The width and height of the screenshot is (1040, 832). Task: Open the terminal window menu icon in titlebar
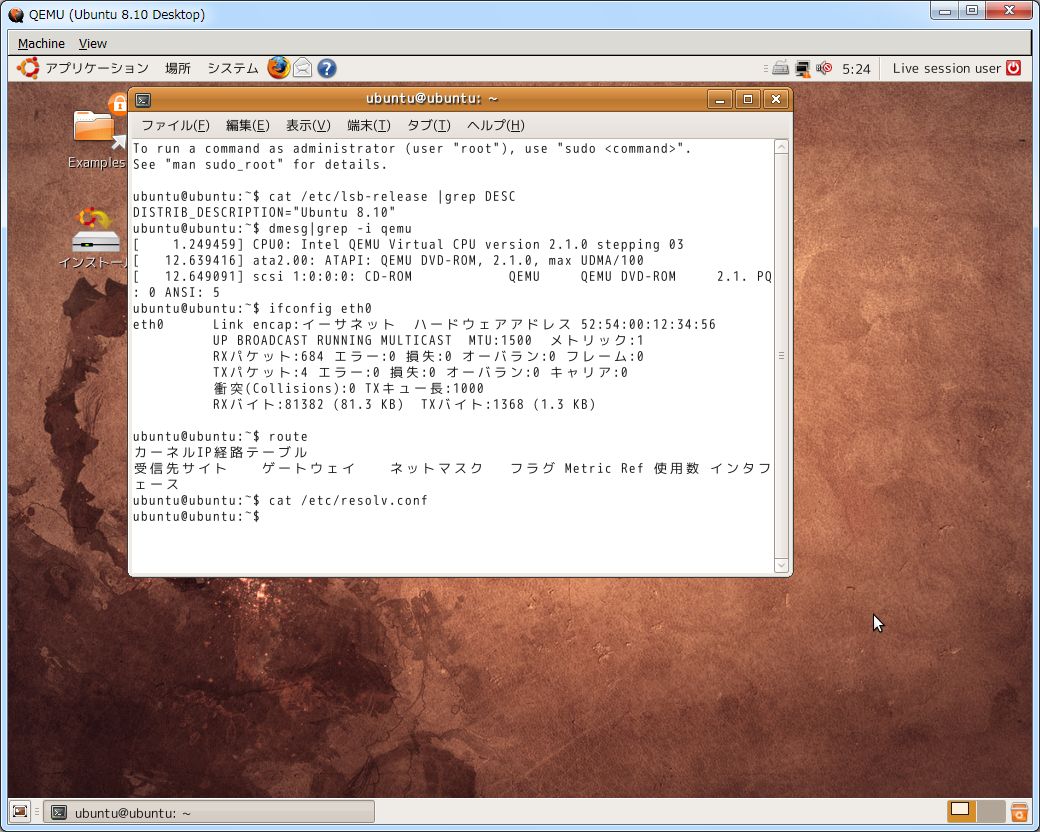tap(143, 100)
